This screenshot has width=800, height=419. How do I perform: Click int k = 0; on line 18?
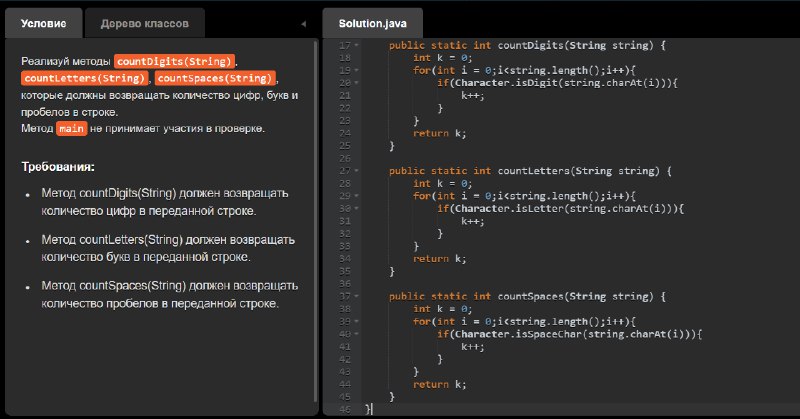pos(442,58)
